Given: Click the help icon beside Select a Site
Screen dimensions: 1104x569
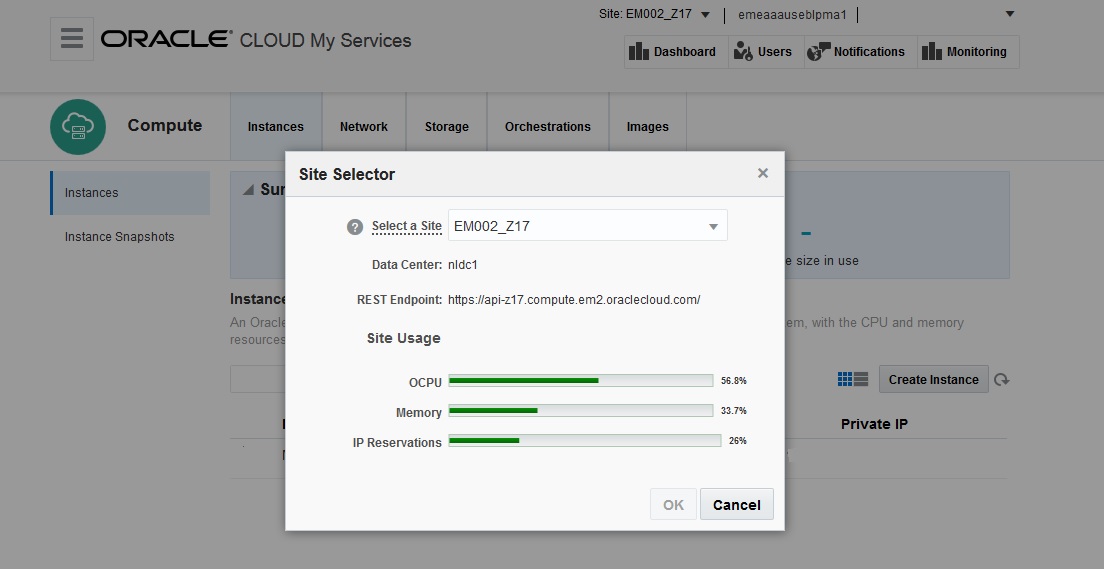Looking at the screenshot, I should coord(355,227).
